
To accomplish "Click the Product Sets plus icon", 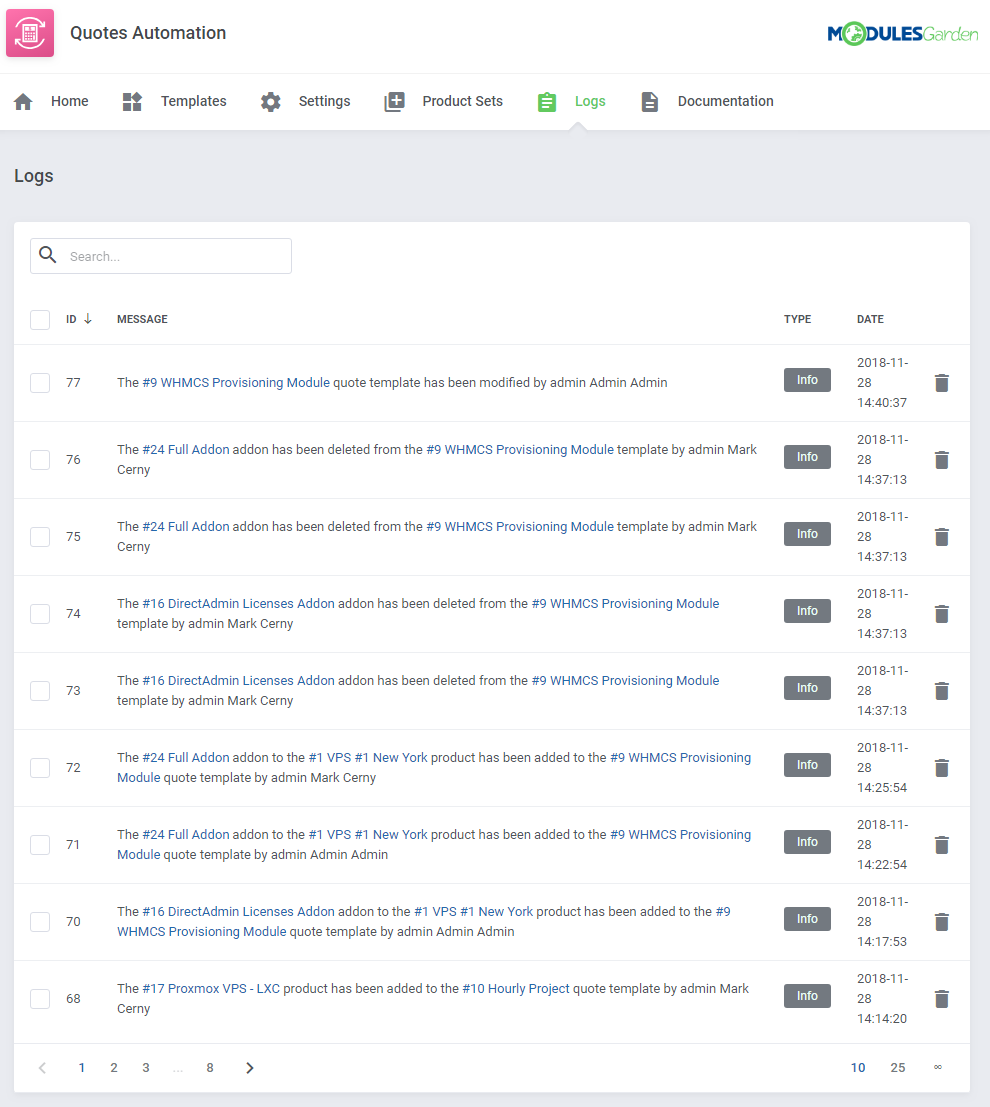I will coord(394,102).
